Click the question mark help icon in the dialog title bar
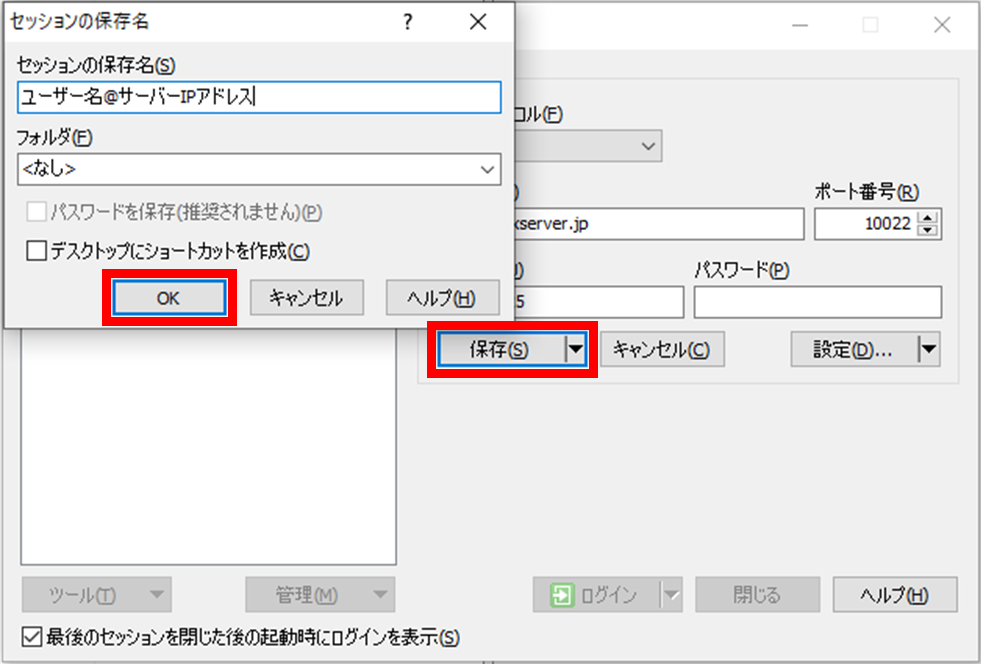Image resolution: width=981 pixels, height=664 pixels. [407, 21]
